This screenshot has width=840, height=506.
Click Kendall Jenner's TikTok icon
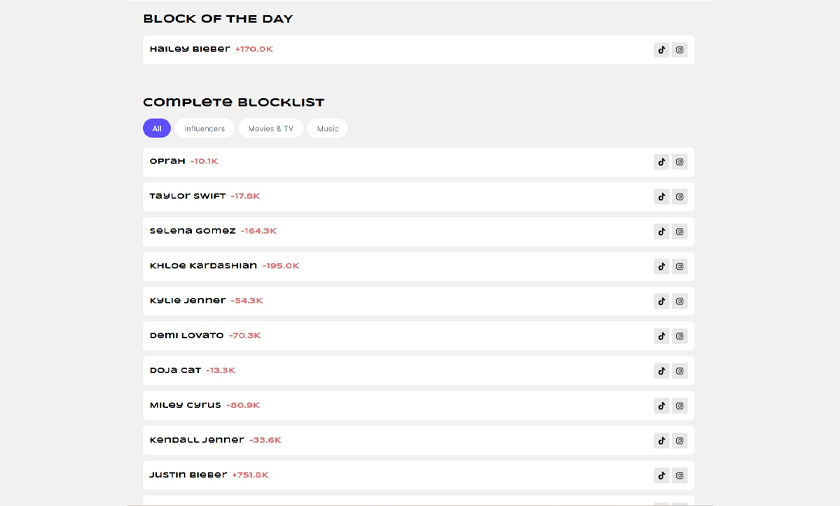[x=661, y=441]
